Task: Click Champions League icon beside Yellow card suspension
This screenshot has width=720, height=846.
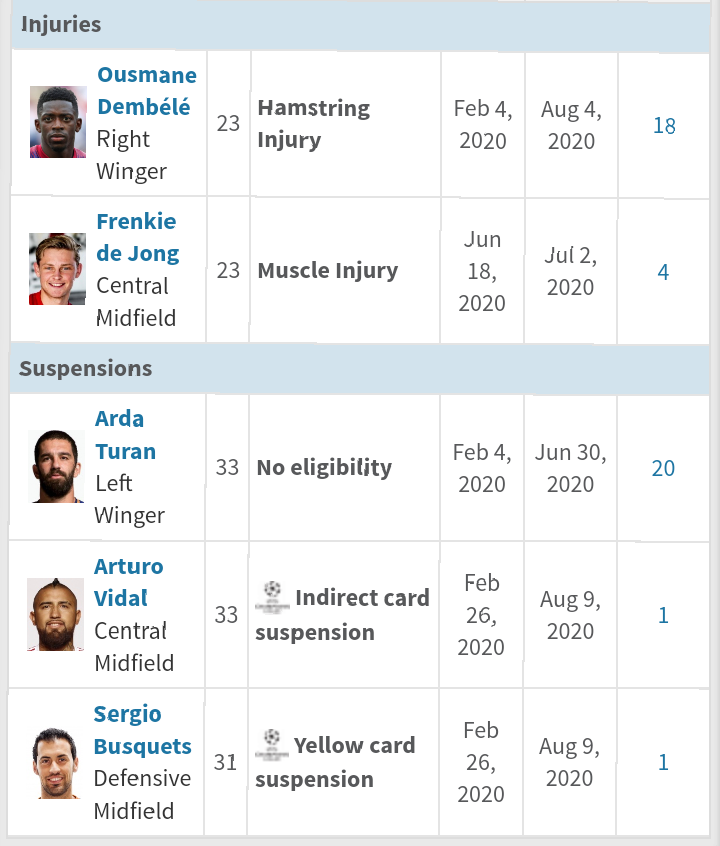Action: pos(272,745)
